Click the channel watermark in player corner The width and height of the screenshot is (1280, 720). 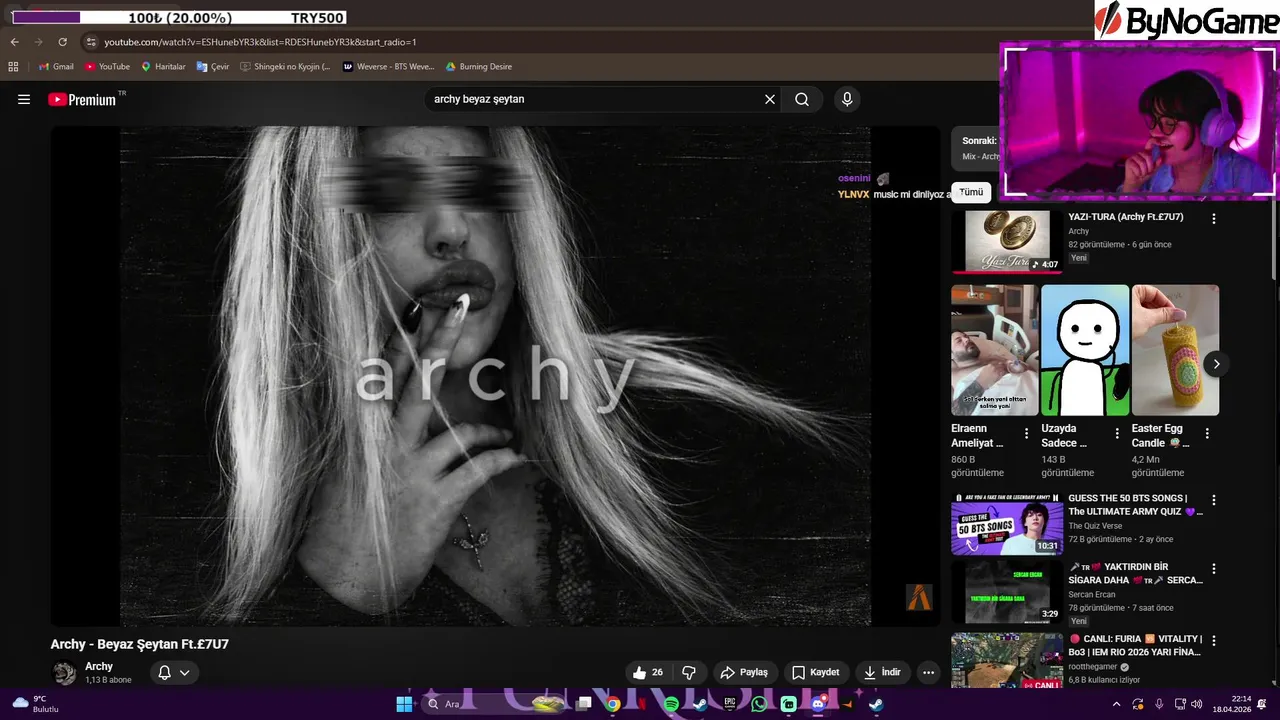click(919, 597)
